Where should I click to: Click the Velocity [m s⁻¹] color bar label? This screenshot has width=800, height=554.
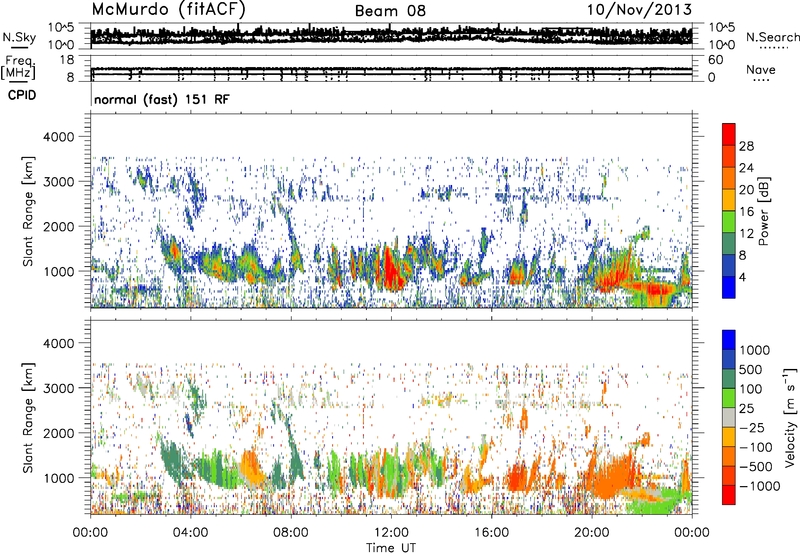pyautogui.click(x=790, y=417)
